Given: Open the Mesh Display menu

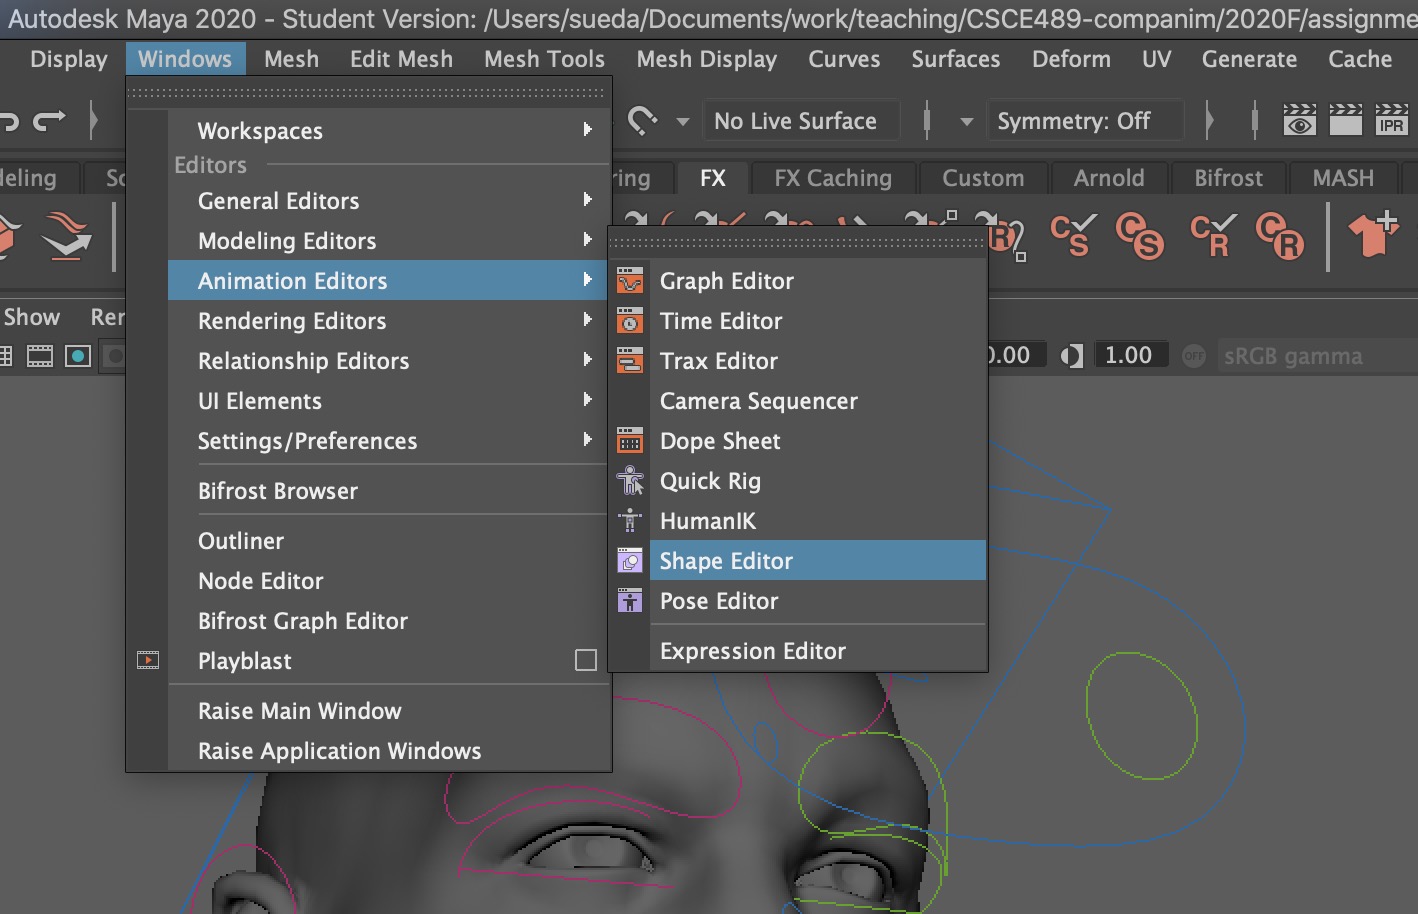Looking at the screenshot, I should [x=707, y=59].
